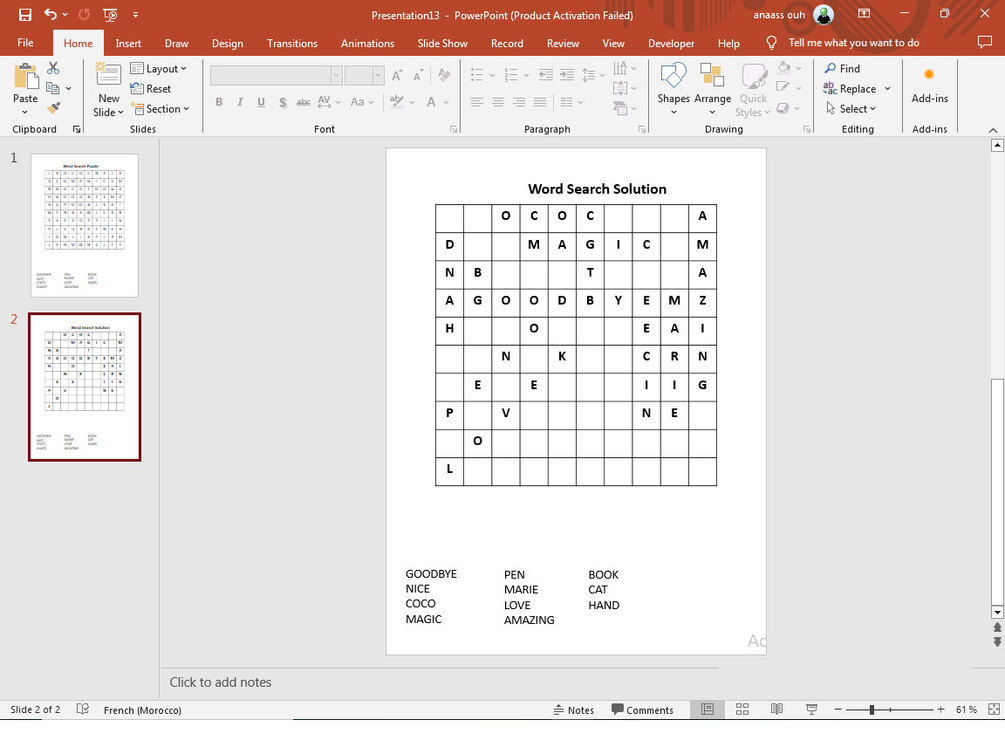Click the 61 % zoom level
The height and width of the screenshot is (754, 1005).
[966, 709]
